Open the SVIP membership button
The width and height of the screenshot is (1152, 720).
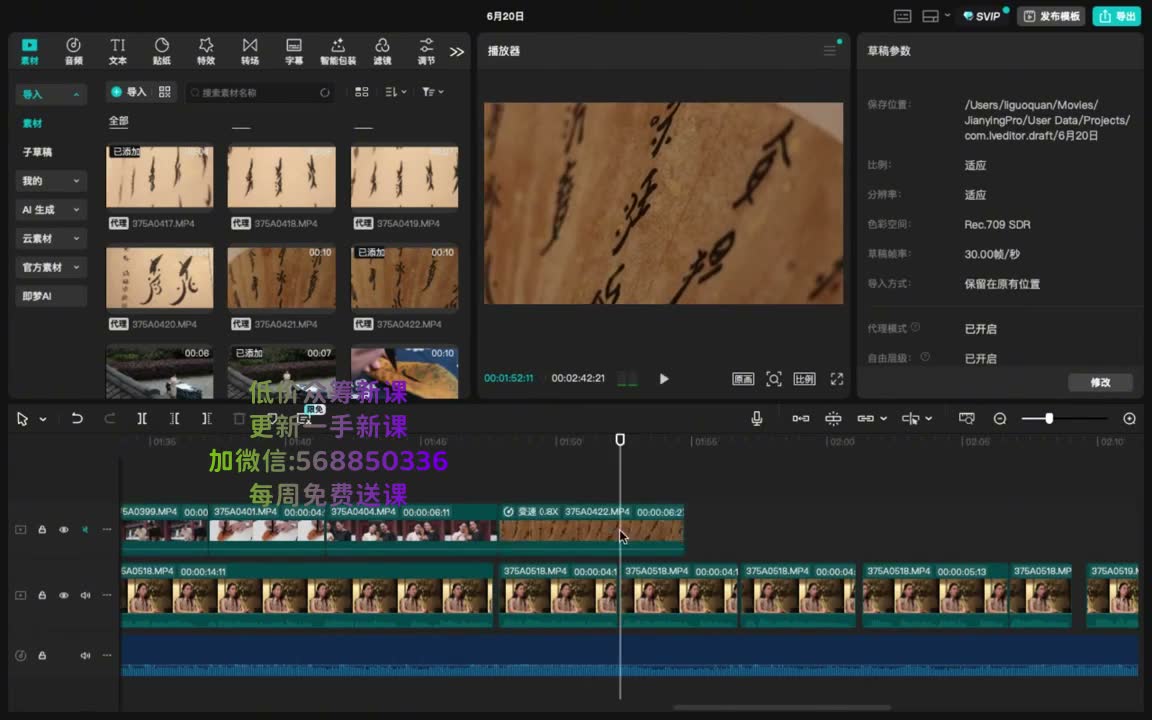point(982,16)
